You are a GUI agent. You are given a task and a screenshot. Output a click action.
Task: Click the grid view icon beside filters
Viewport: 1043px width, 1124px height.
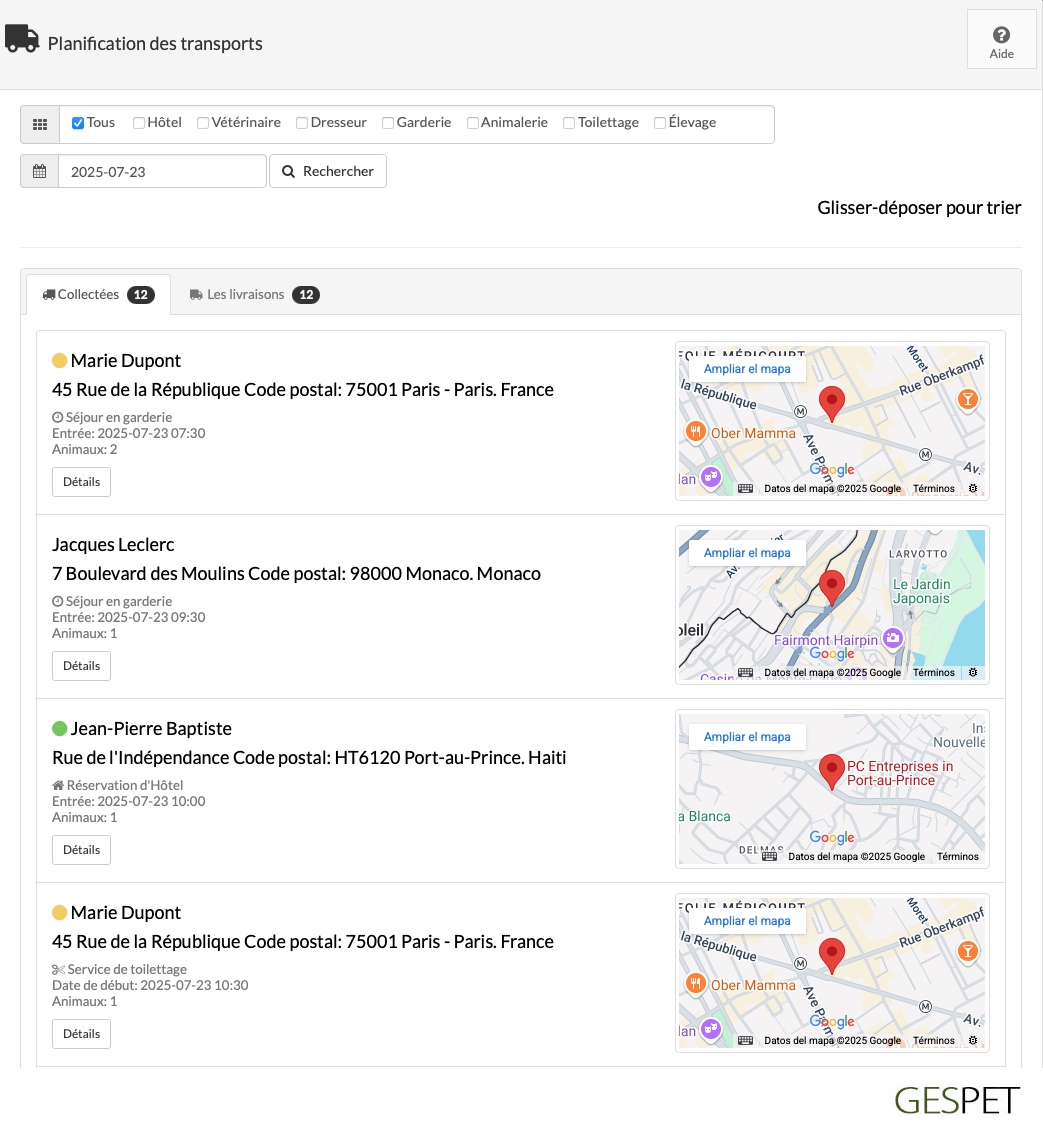[x=40, y=124]
